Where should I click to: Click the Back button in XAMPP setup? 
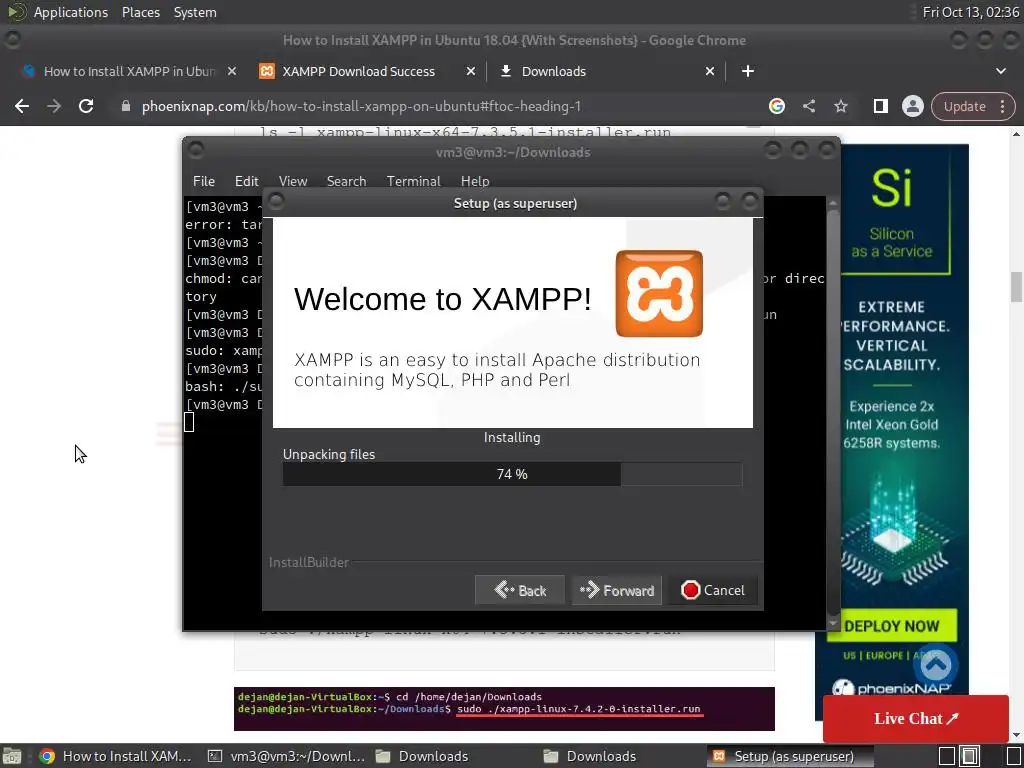tap(520, 590)
